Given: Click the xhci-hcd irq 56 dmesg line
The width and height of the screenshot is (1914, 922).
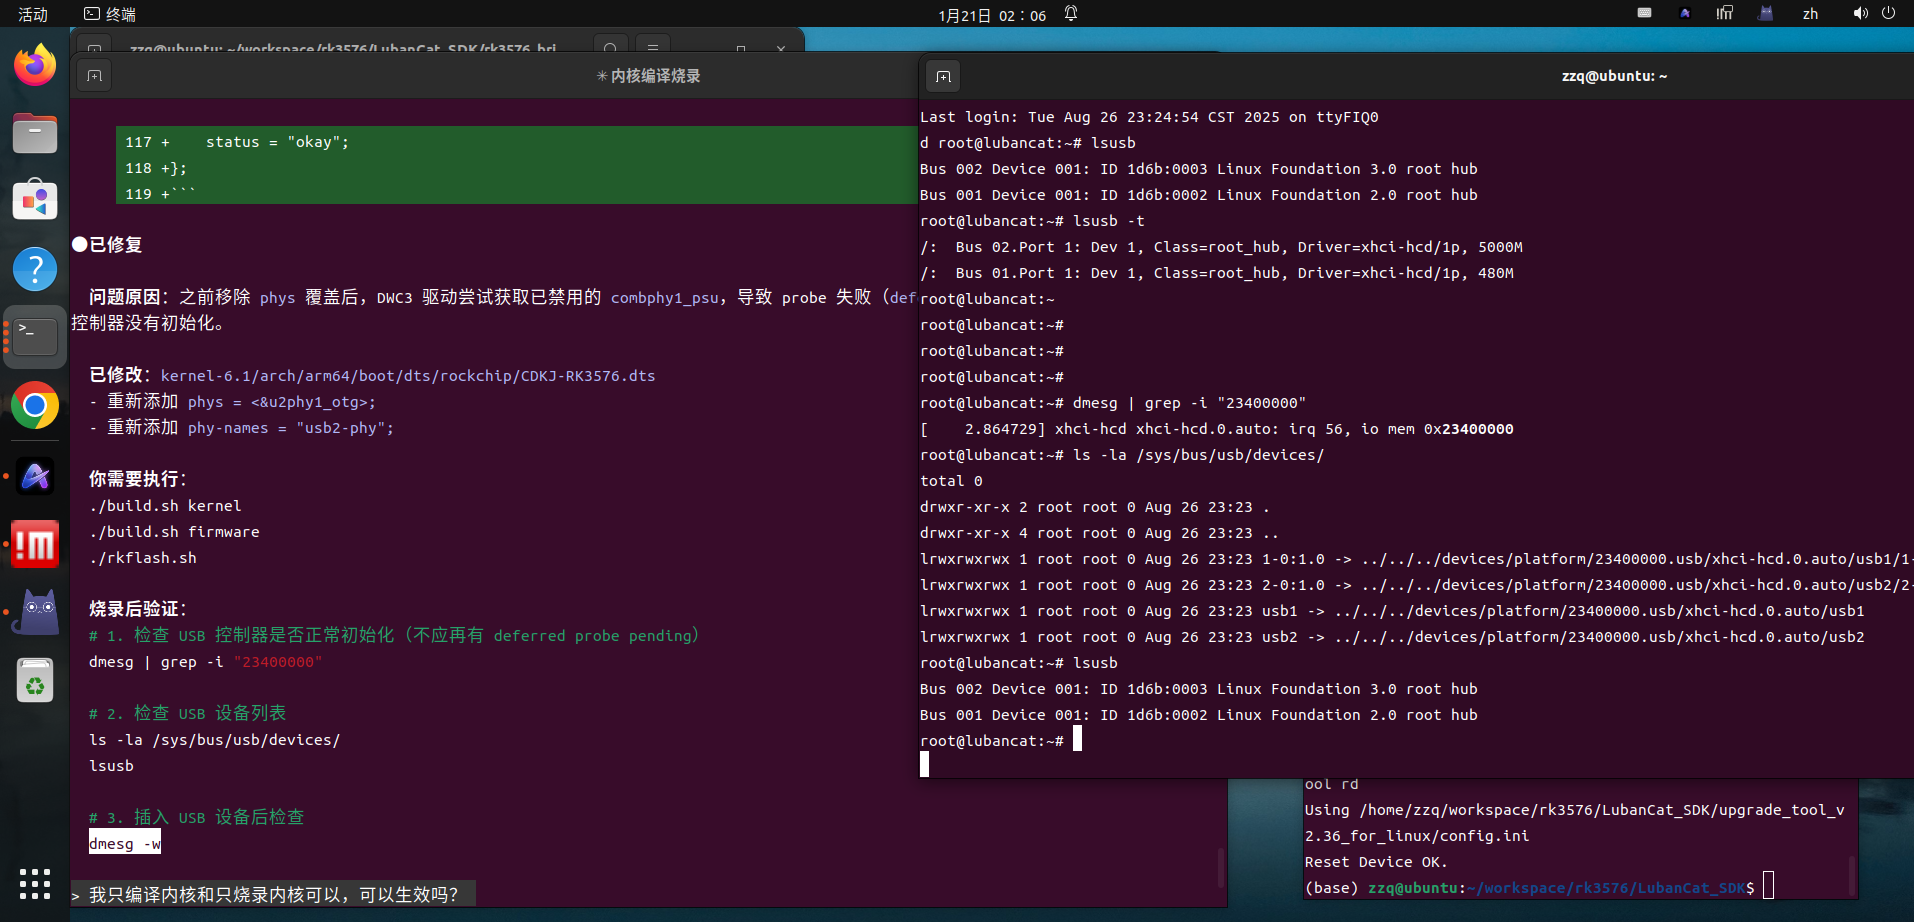Looking at the screenshot, I should 1217,429.
